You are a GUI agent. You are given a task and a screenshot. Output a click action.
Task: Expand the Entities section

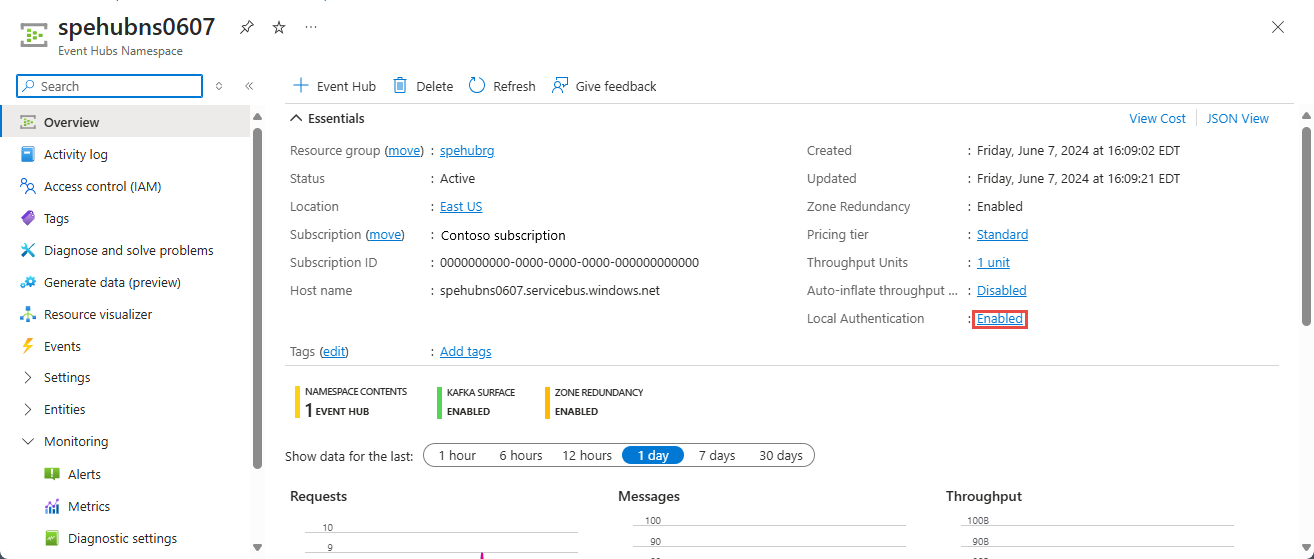pos(27,410)
